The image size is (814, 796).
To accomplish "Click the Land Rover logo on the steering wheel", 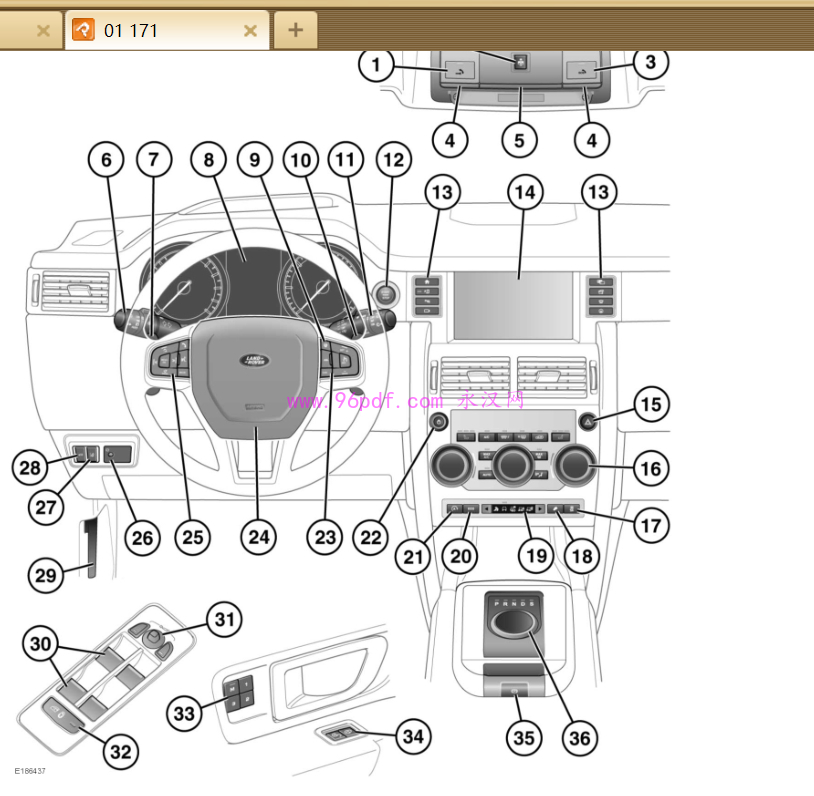I will click(256, 365).
